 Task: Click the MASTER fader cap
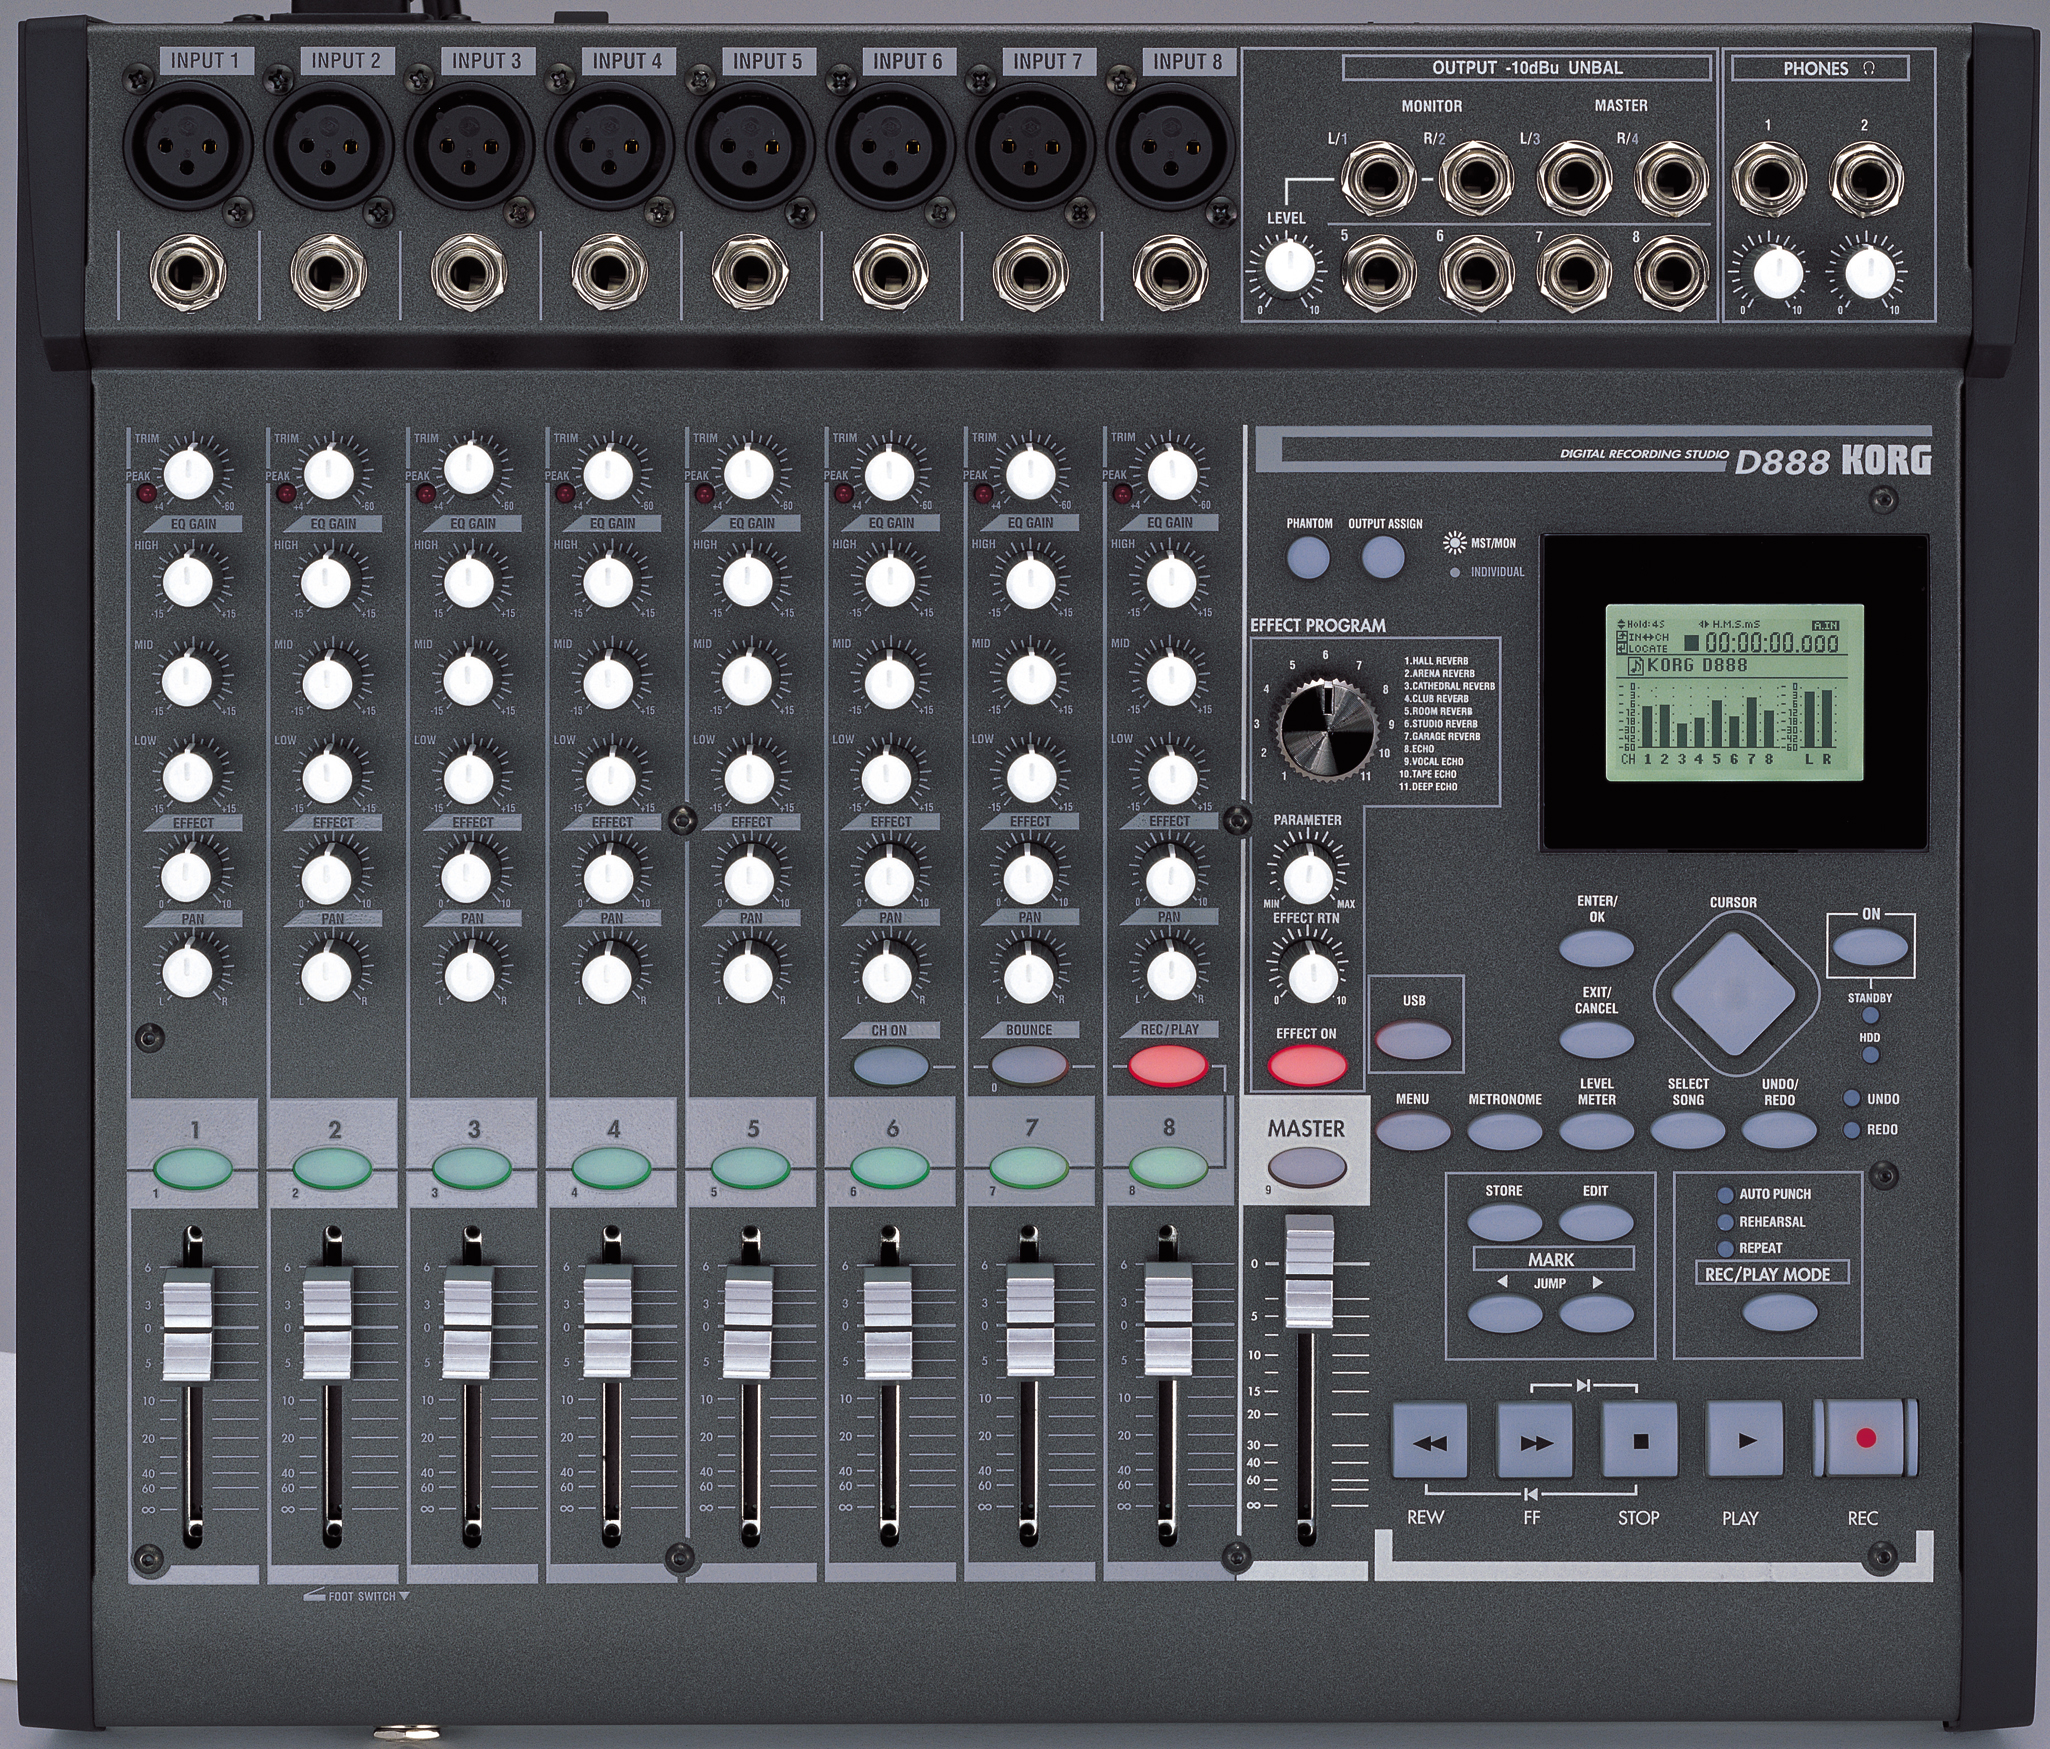coord(1309,1272)
